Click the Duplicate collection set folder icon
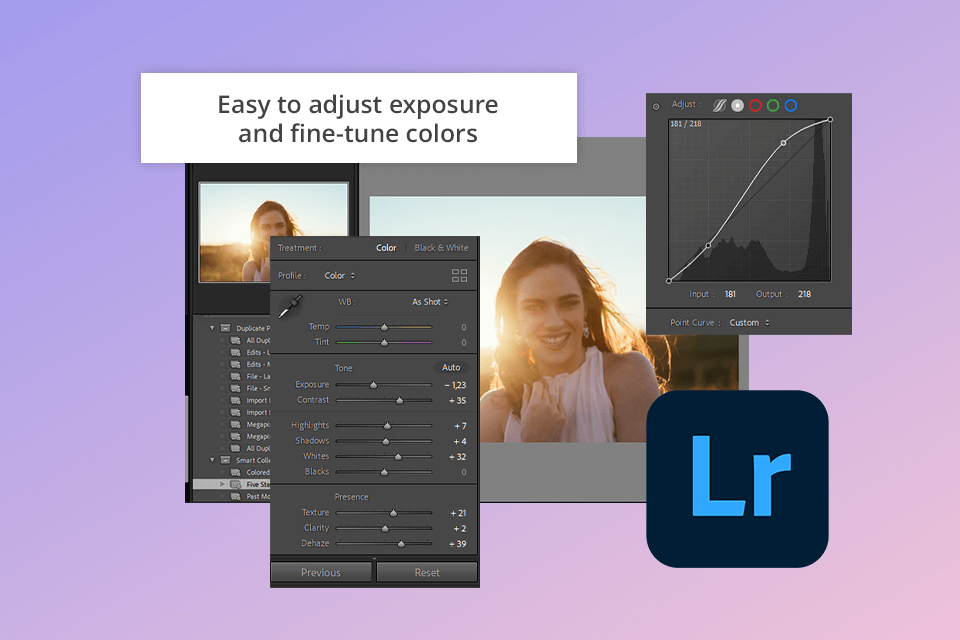The width and height of the screenshot is (960, 640). [x=225, y=328]
